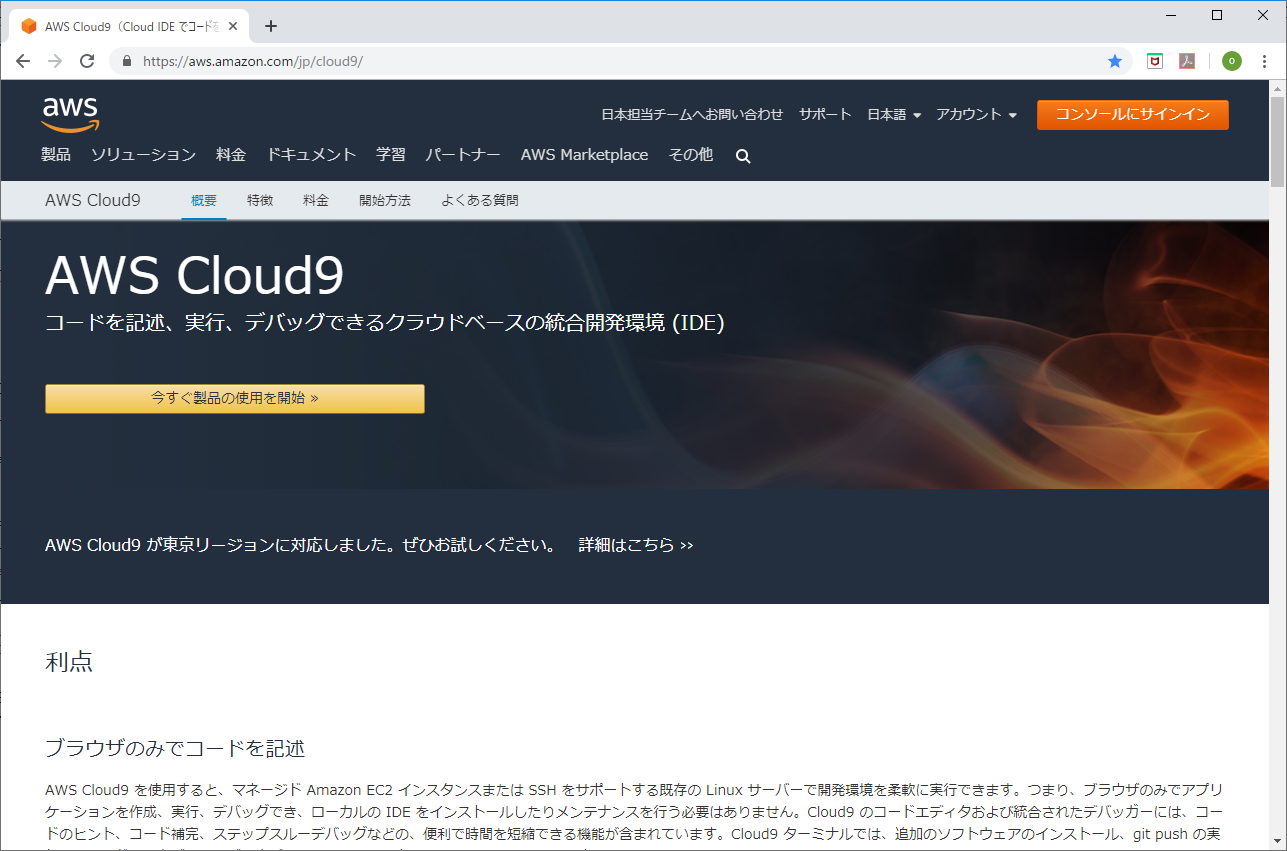Open the 学習 menu

(x=391, y=155)
